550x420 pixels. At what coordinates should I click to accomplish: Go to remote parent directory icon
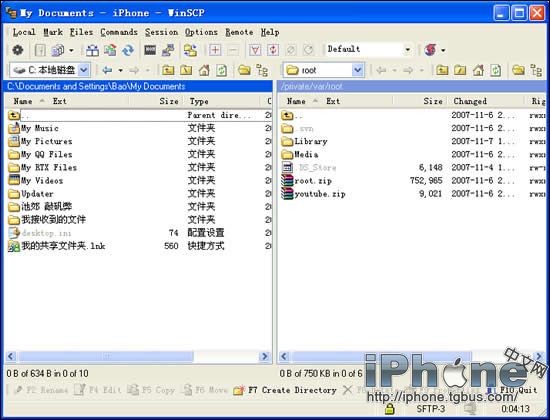click(442, 70)
